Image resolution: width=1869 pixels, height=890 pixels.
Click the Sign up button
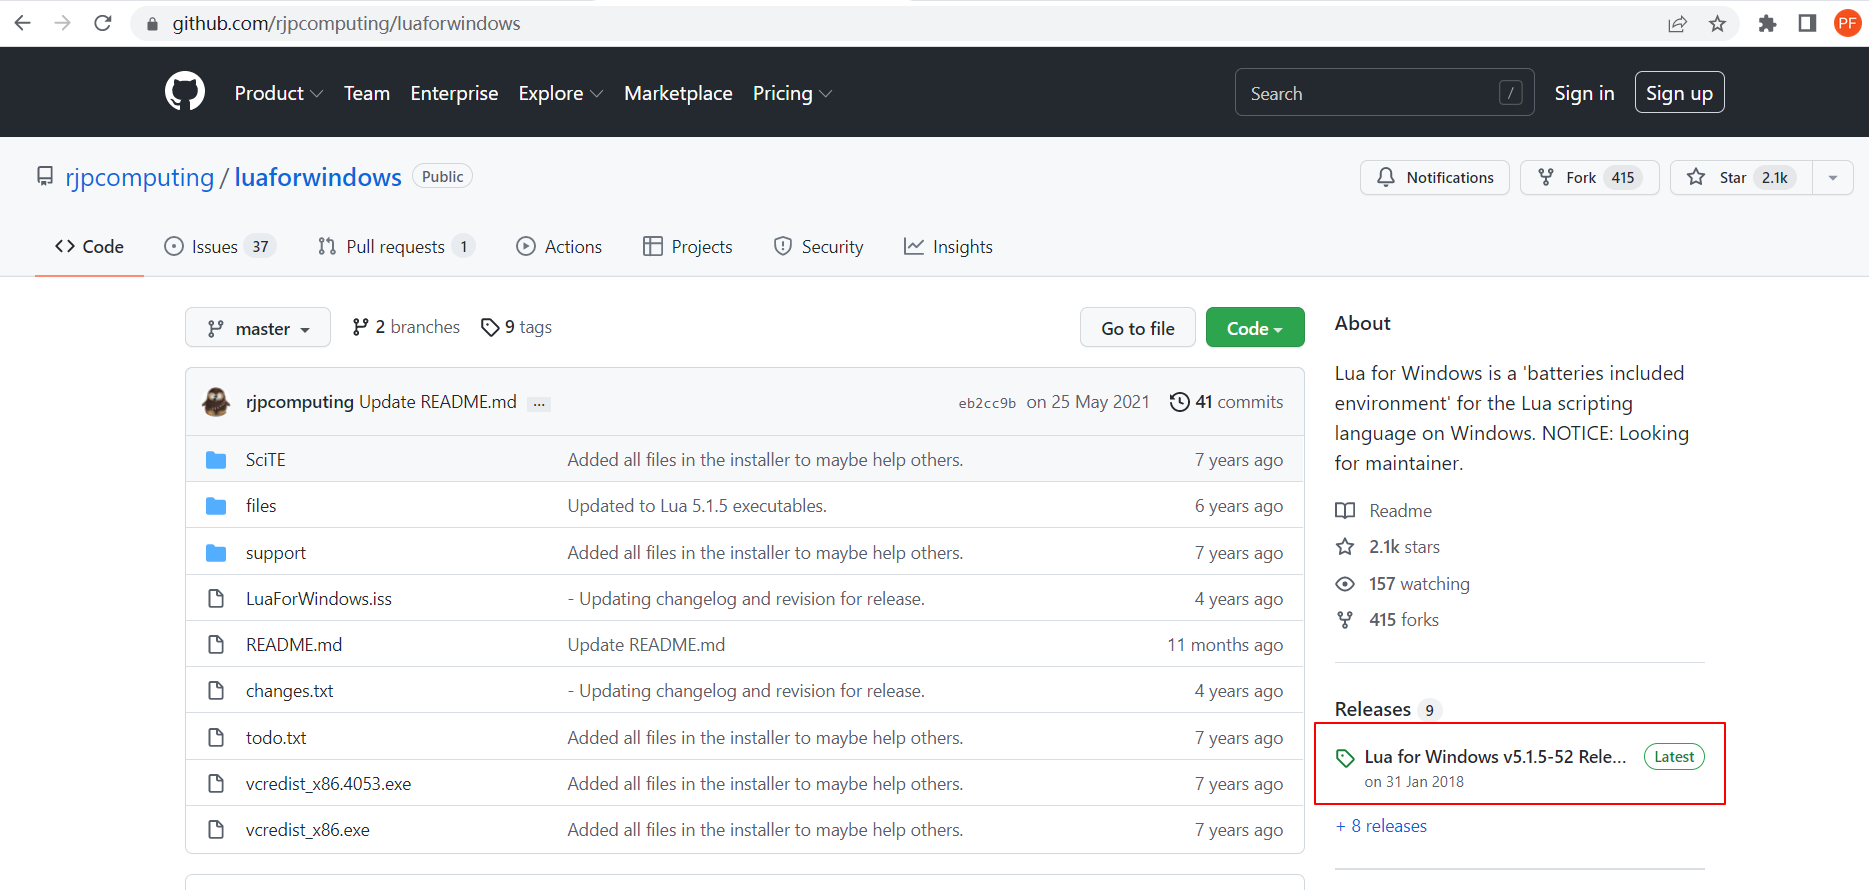click(1679, 93)
